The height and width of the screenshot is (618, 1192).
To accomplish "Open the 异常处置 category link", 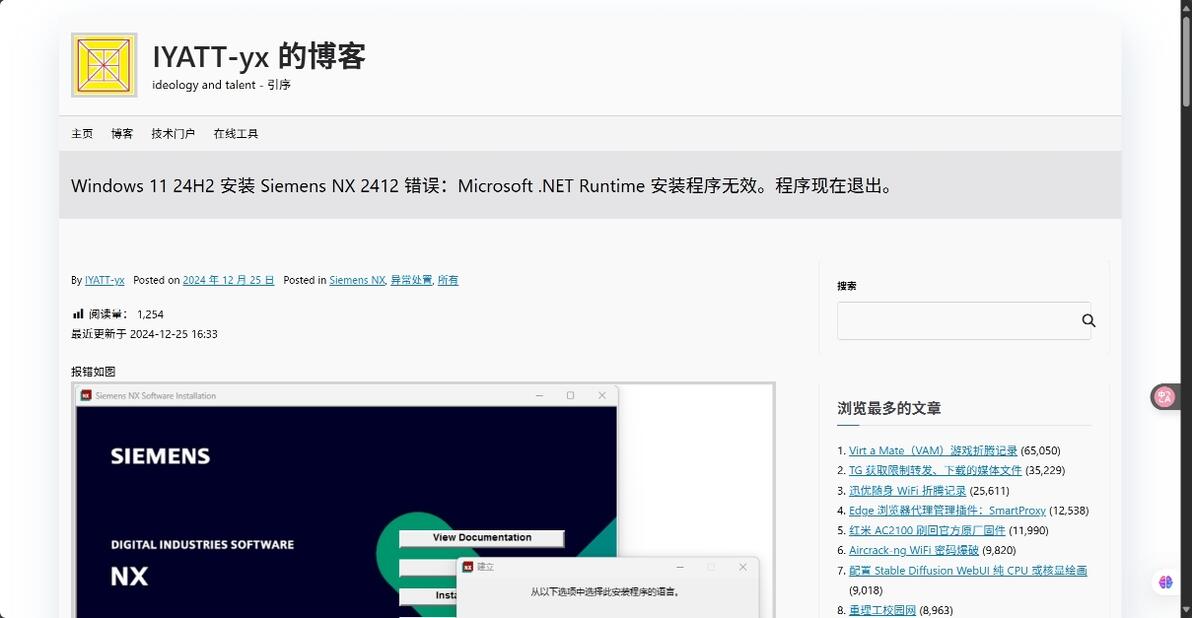I will click(411, 280).
